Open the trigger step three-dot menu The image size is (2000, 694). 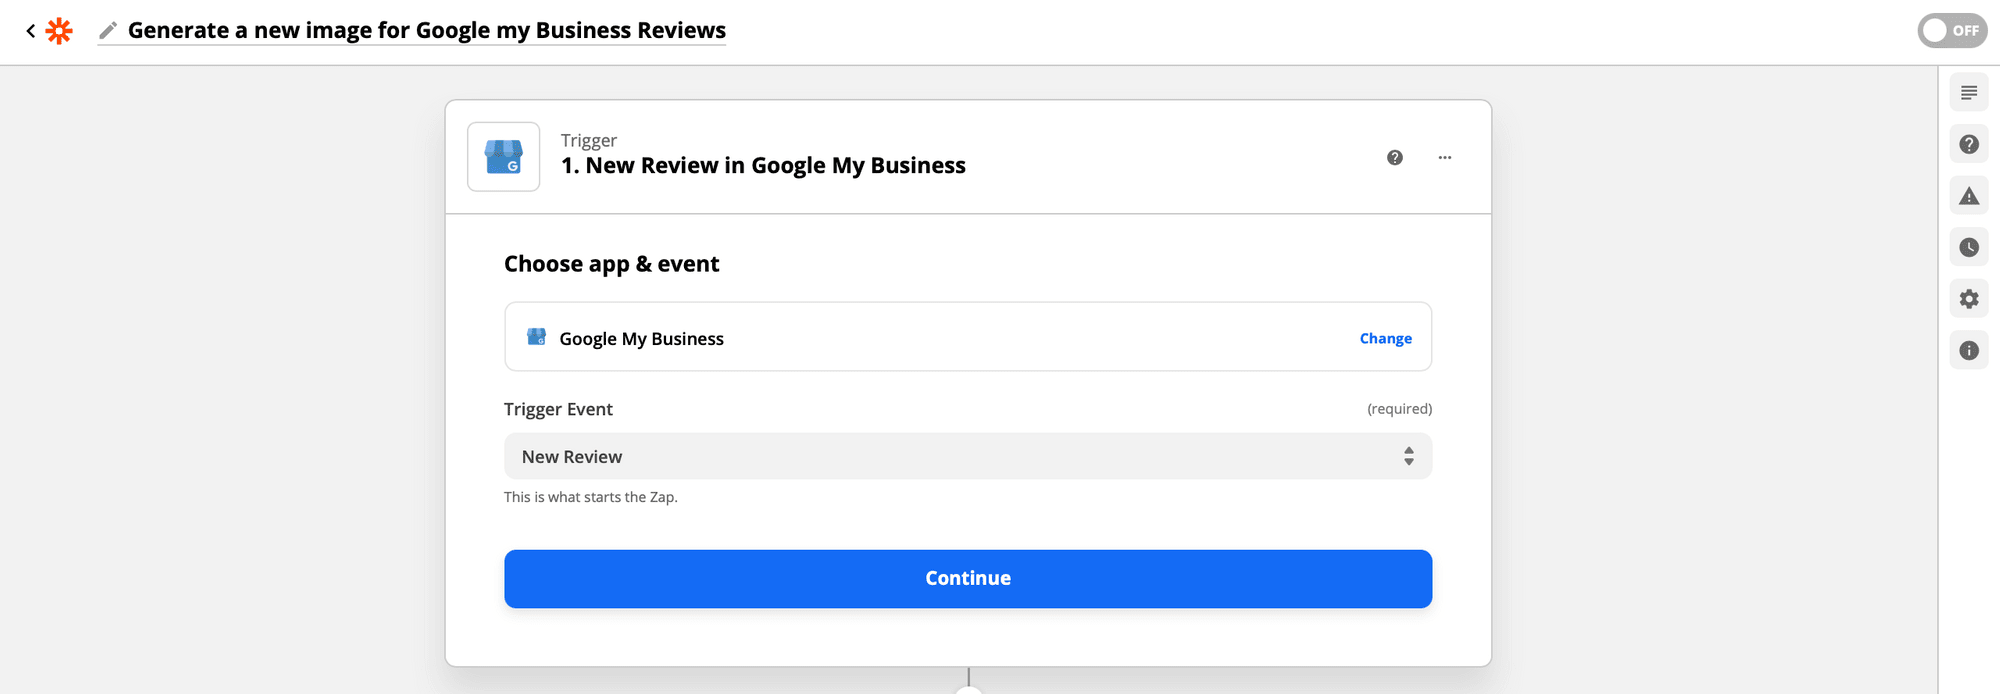click(x=1445, y=157)
